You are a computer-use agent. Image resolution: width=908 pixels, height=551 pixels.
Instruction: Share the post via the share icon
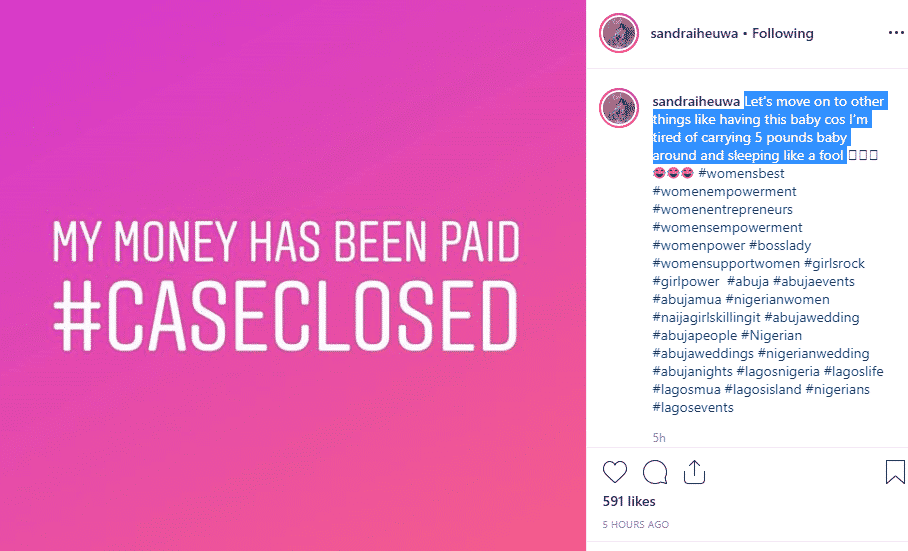(695, 472)
